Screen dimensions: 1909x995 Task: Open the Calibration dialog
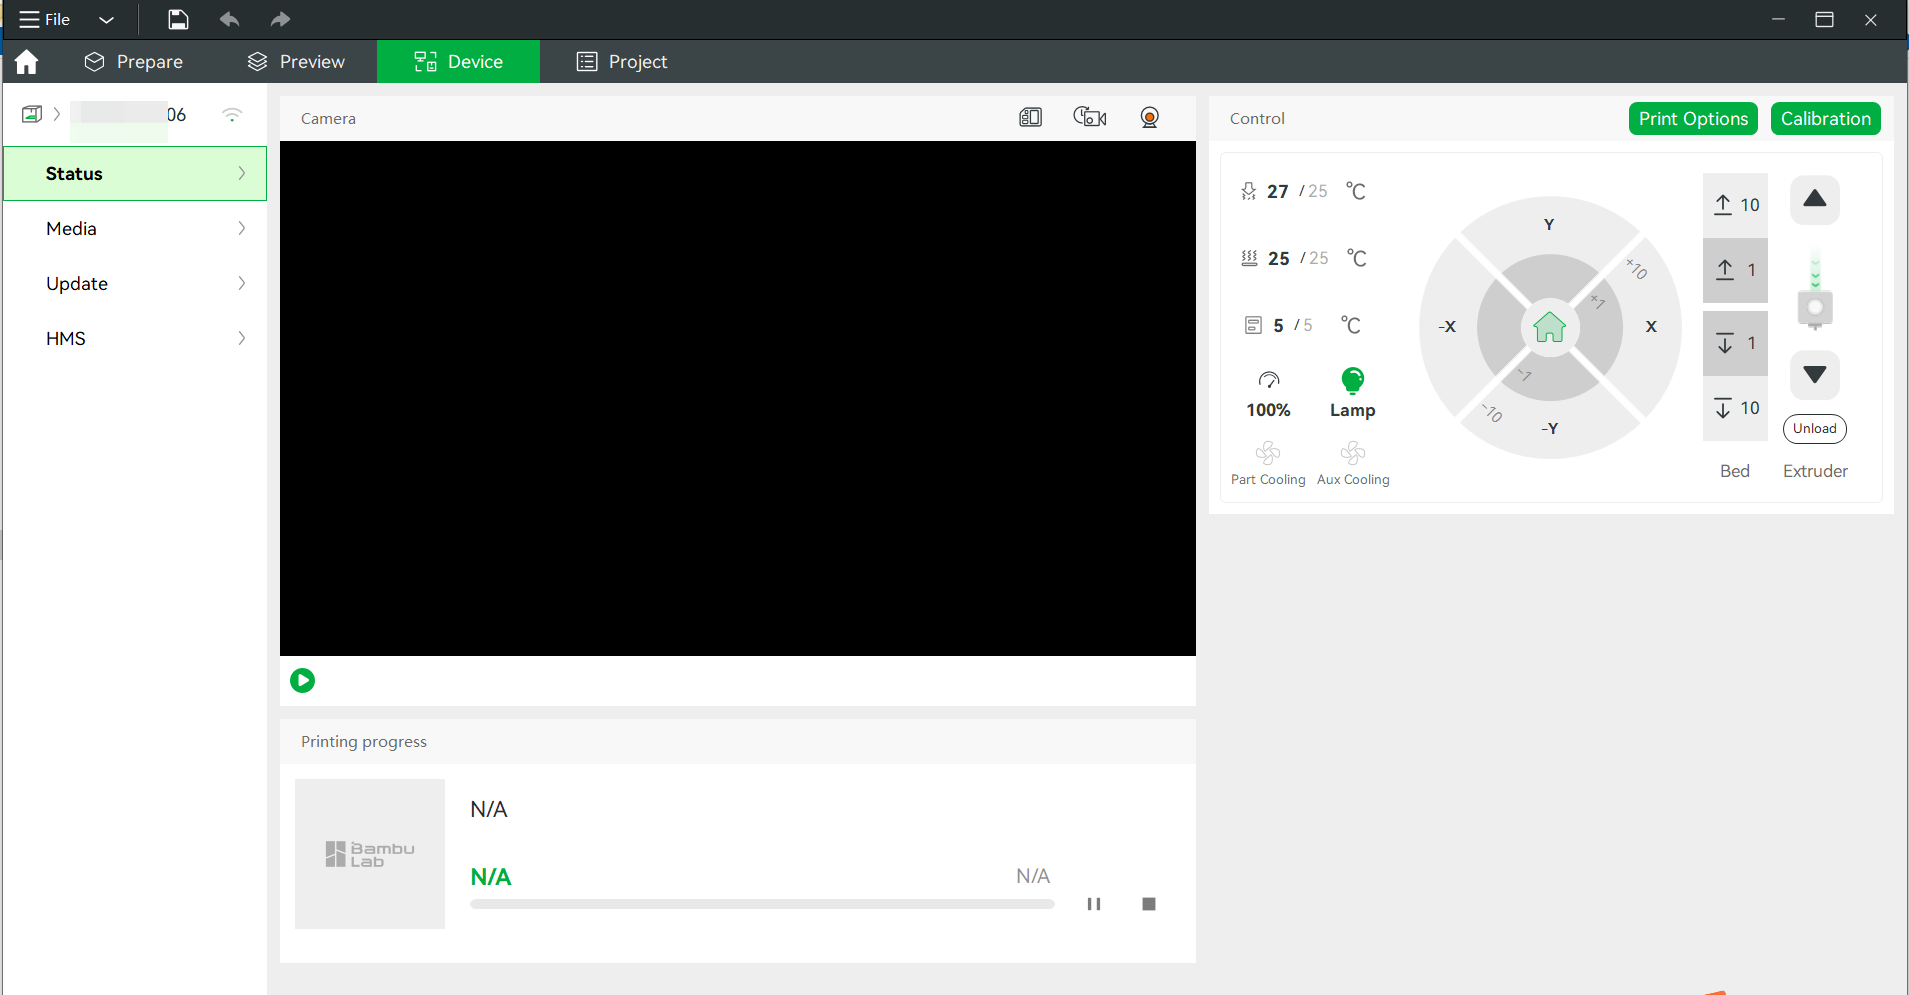[1825, 119]
